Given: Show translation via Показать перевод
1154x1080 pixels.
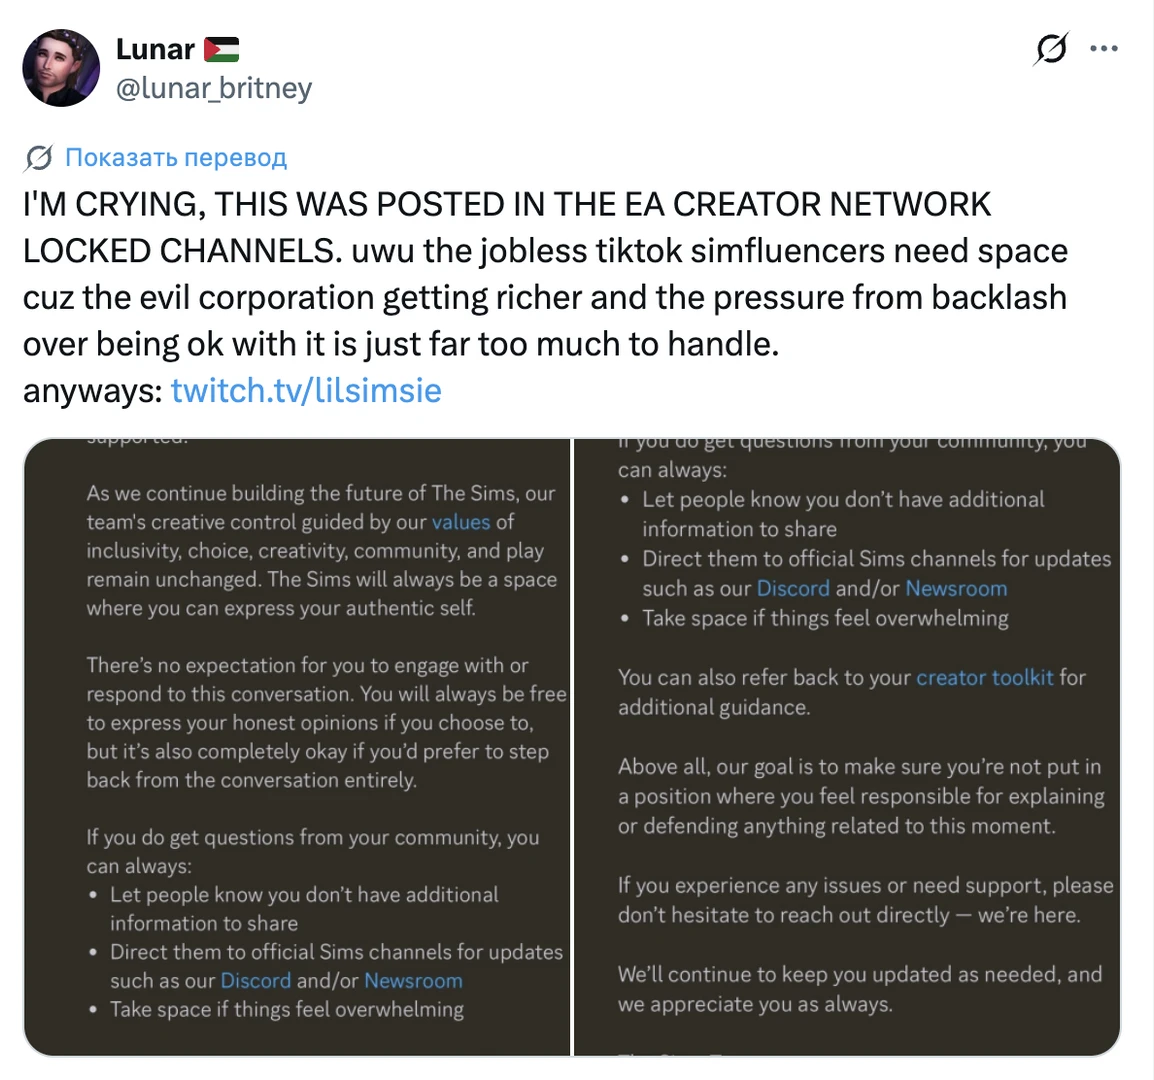Looking at the screenshot, I should point(174,157).
